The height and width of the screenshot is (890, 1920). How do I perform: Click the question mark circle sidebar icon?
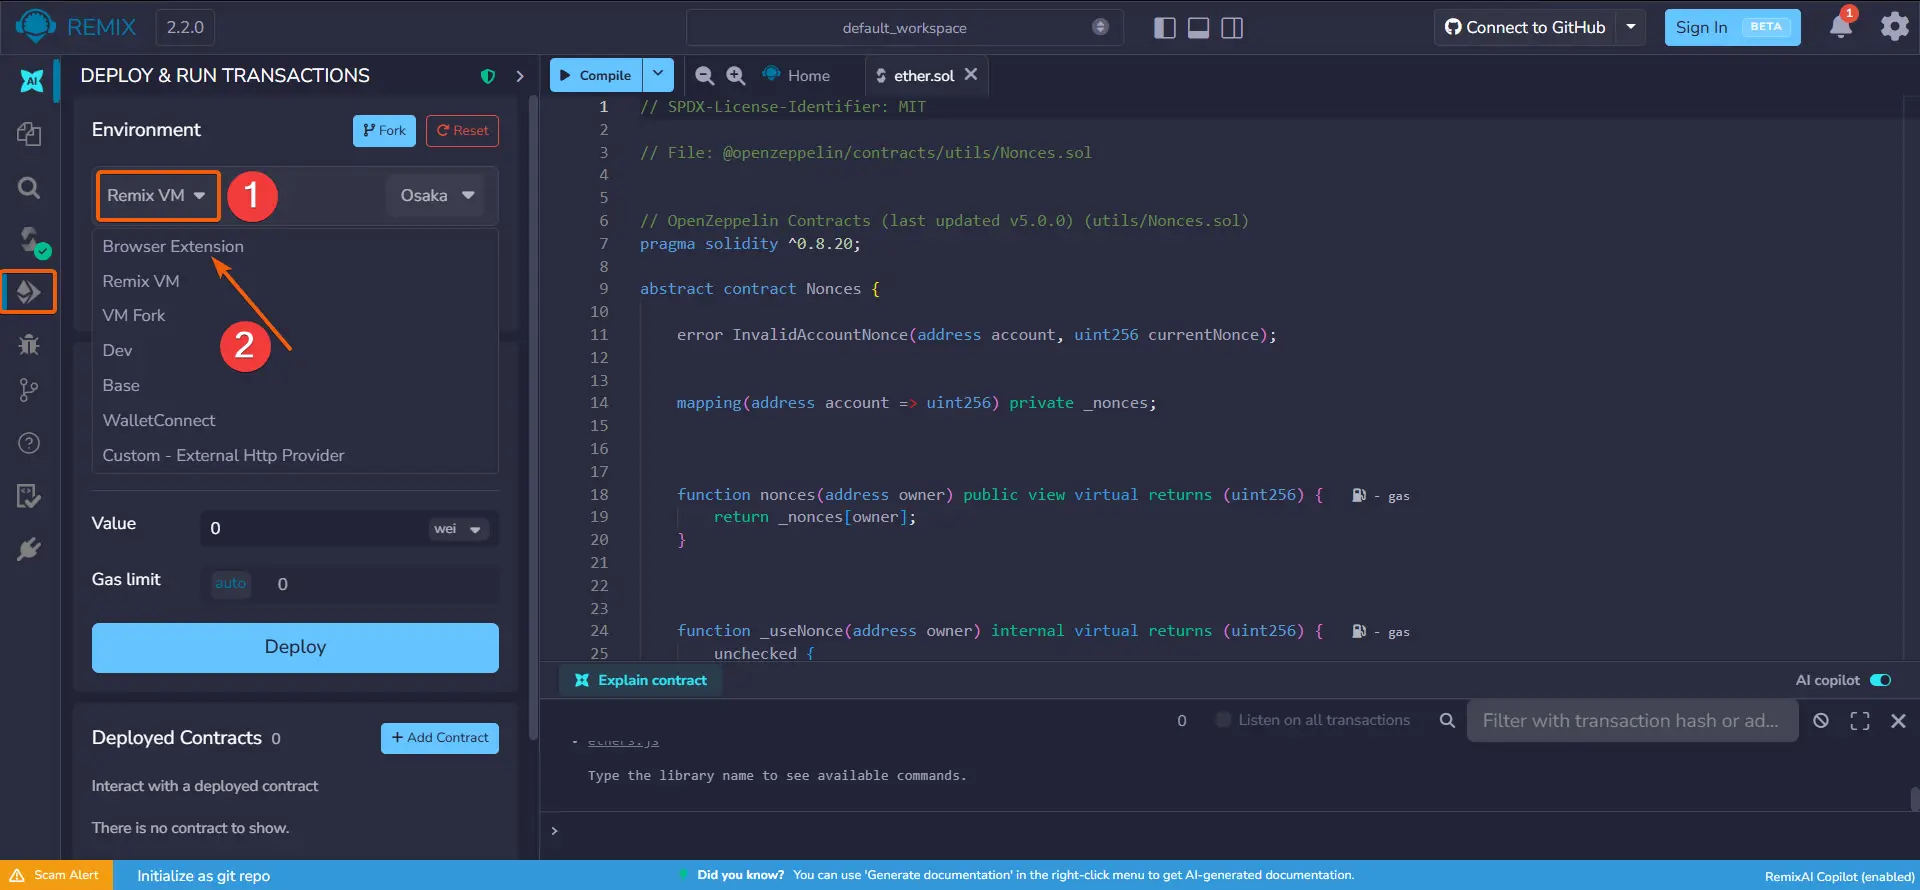pos(29,443)
